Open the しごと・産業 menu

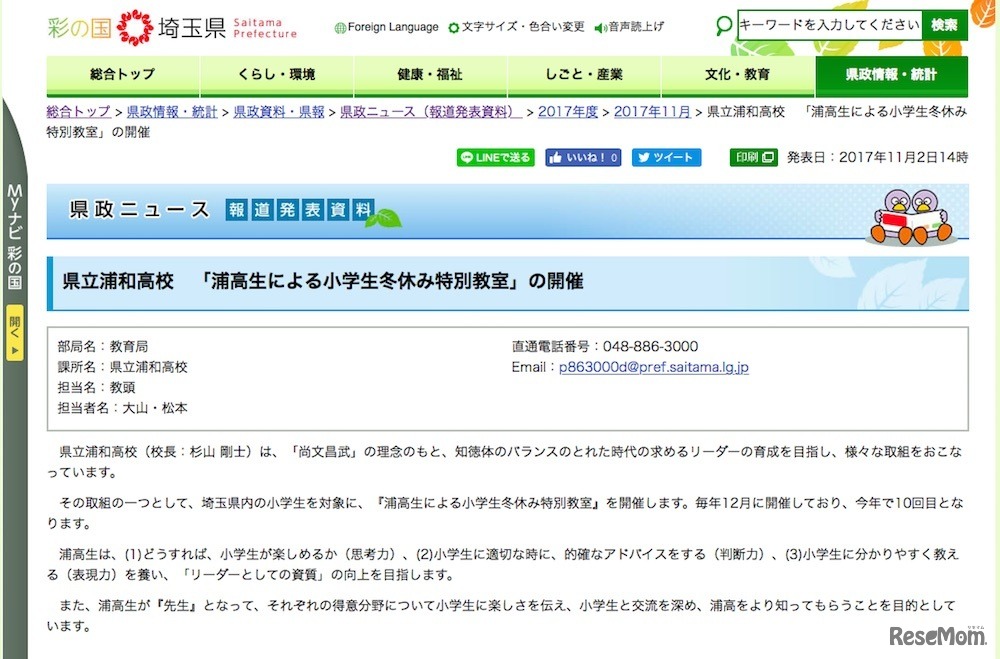(x=585, y=75)
